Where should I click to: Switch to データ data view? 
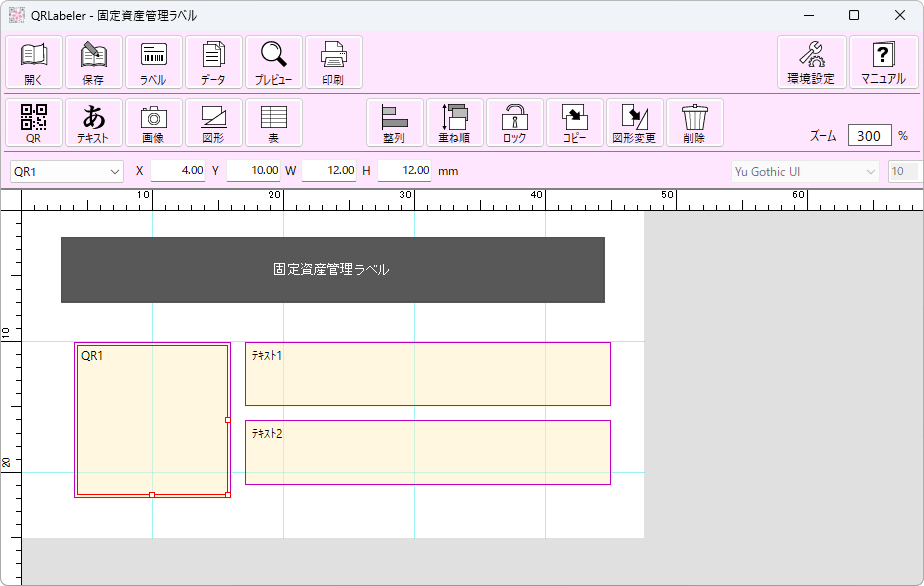coord(213,61)
